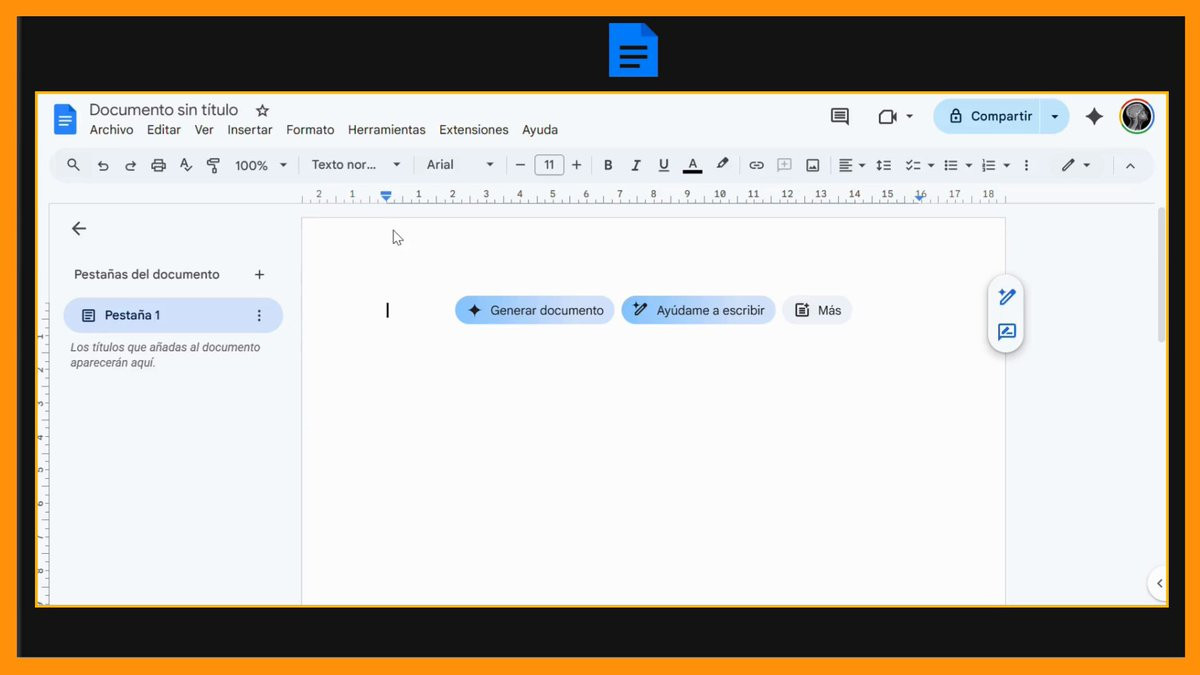Open the checklist options arrow
Screen dimensions: 1200x675
(931, 166)
